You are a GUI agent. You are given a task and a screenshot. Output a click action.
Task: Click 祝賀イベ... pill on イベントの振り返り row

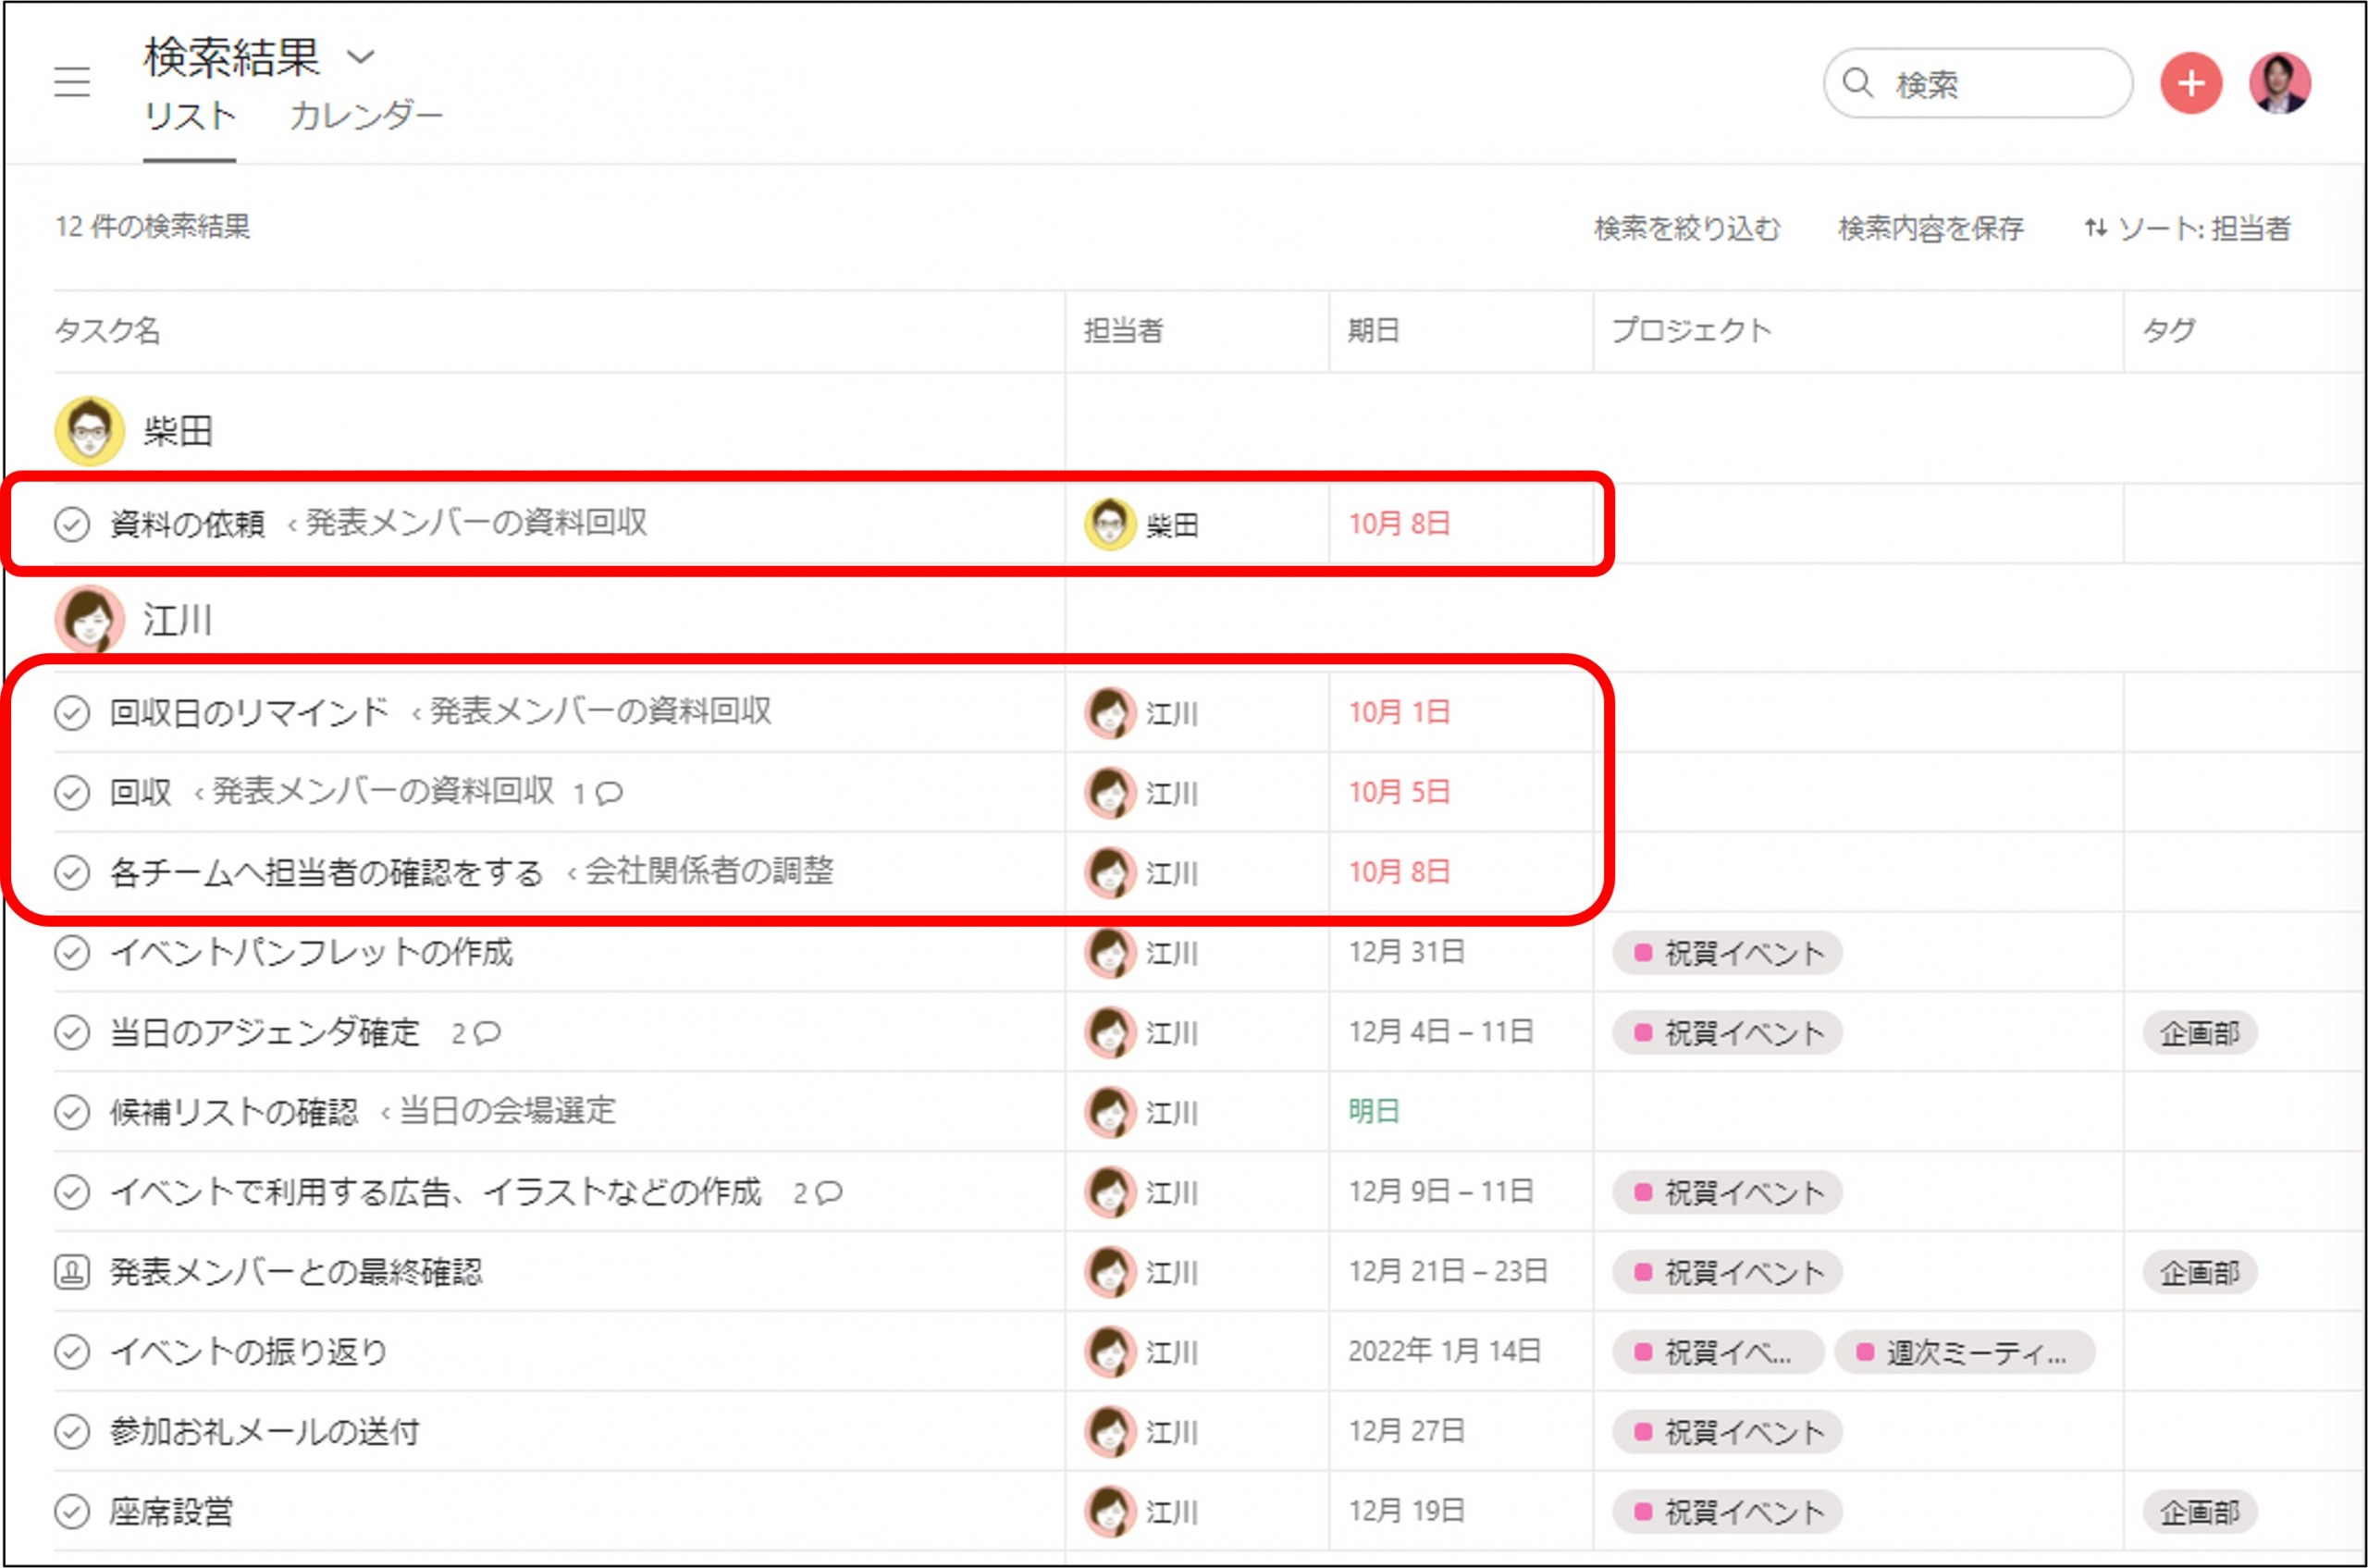[x=1717, y=1352]
